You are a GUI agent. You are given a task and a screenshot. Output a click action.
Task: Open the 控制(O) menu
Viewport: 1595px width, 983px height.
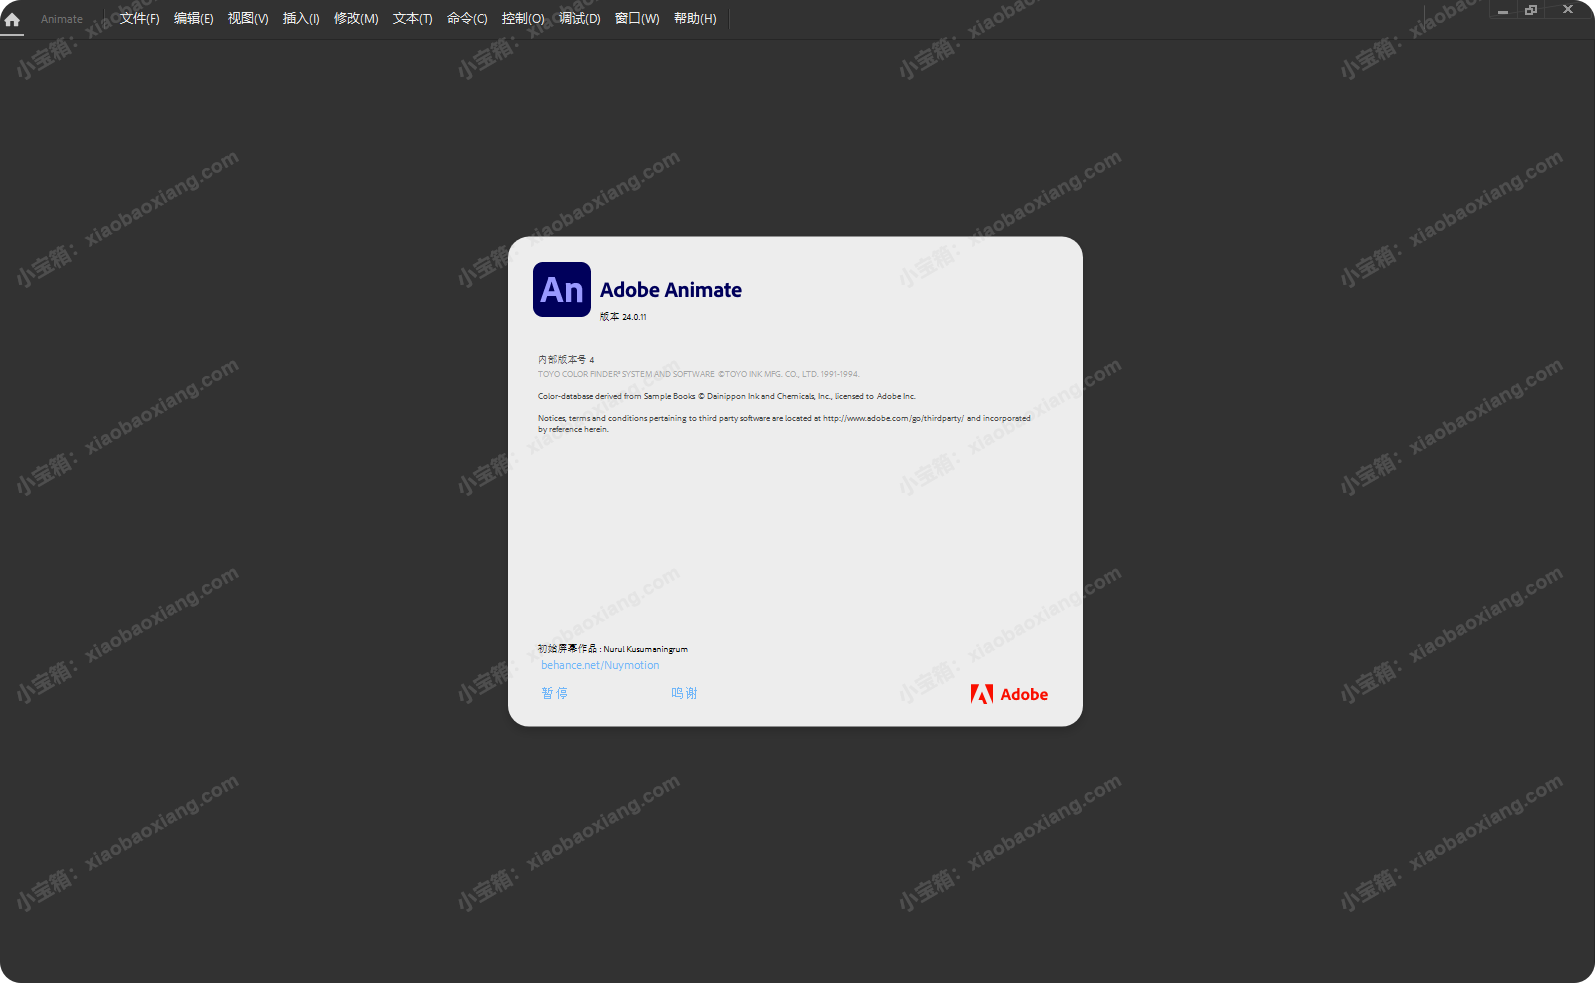tap(523, 19)
